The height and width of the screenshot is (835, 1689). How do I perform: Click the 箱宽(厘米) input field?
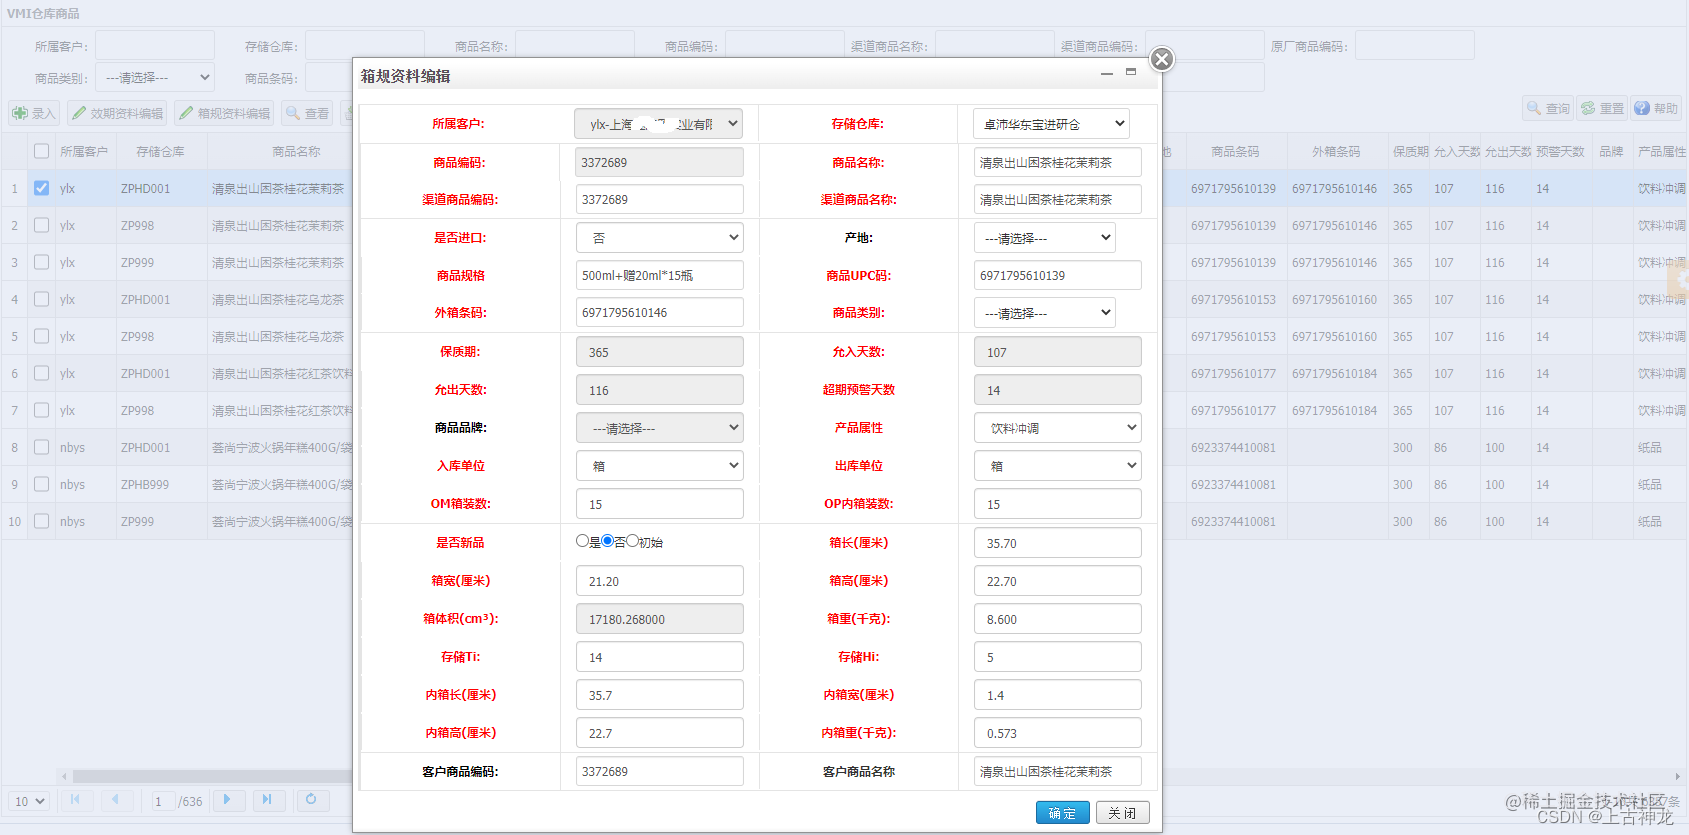click(659, 581)
